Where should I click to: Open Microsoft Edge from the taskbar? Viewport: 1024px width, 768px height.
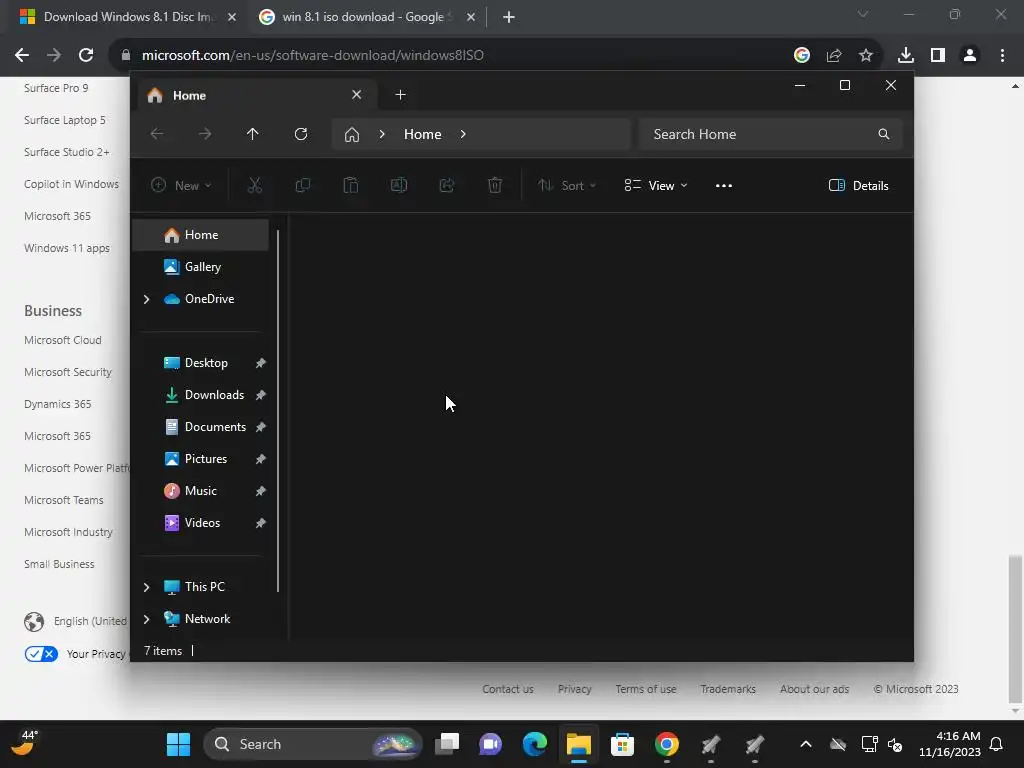[534, 744]
